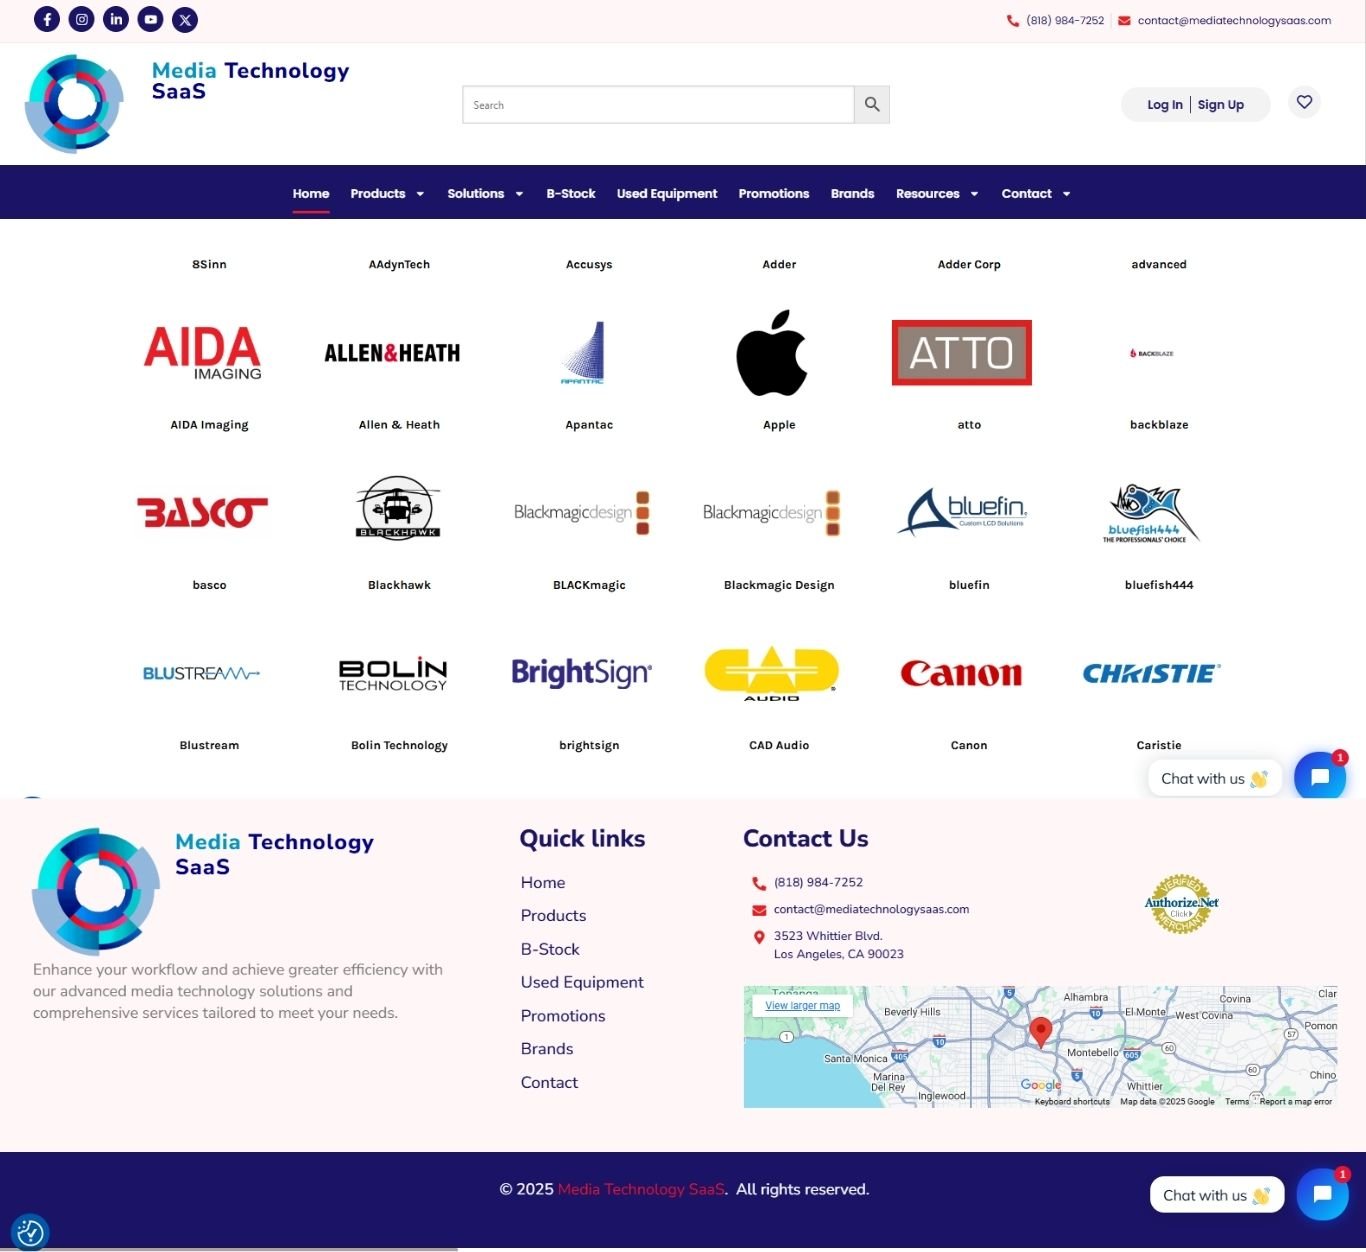
Task: Open the bluefin brand logo
Action: coord(962,511)
